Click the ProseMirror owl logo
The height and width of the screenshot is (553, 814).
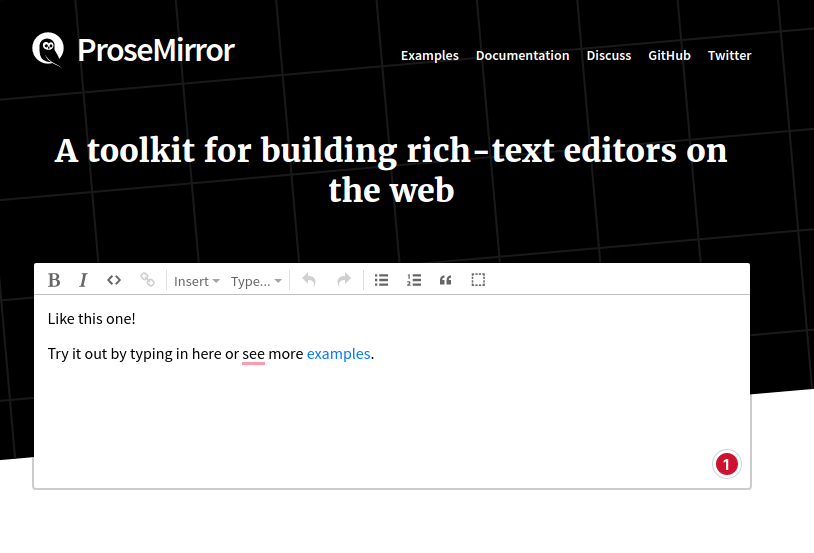point(48,49)
